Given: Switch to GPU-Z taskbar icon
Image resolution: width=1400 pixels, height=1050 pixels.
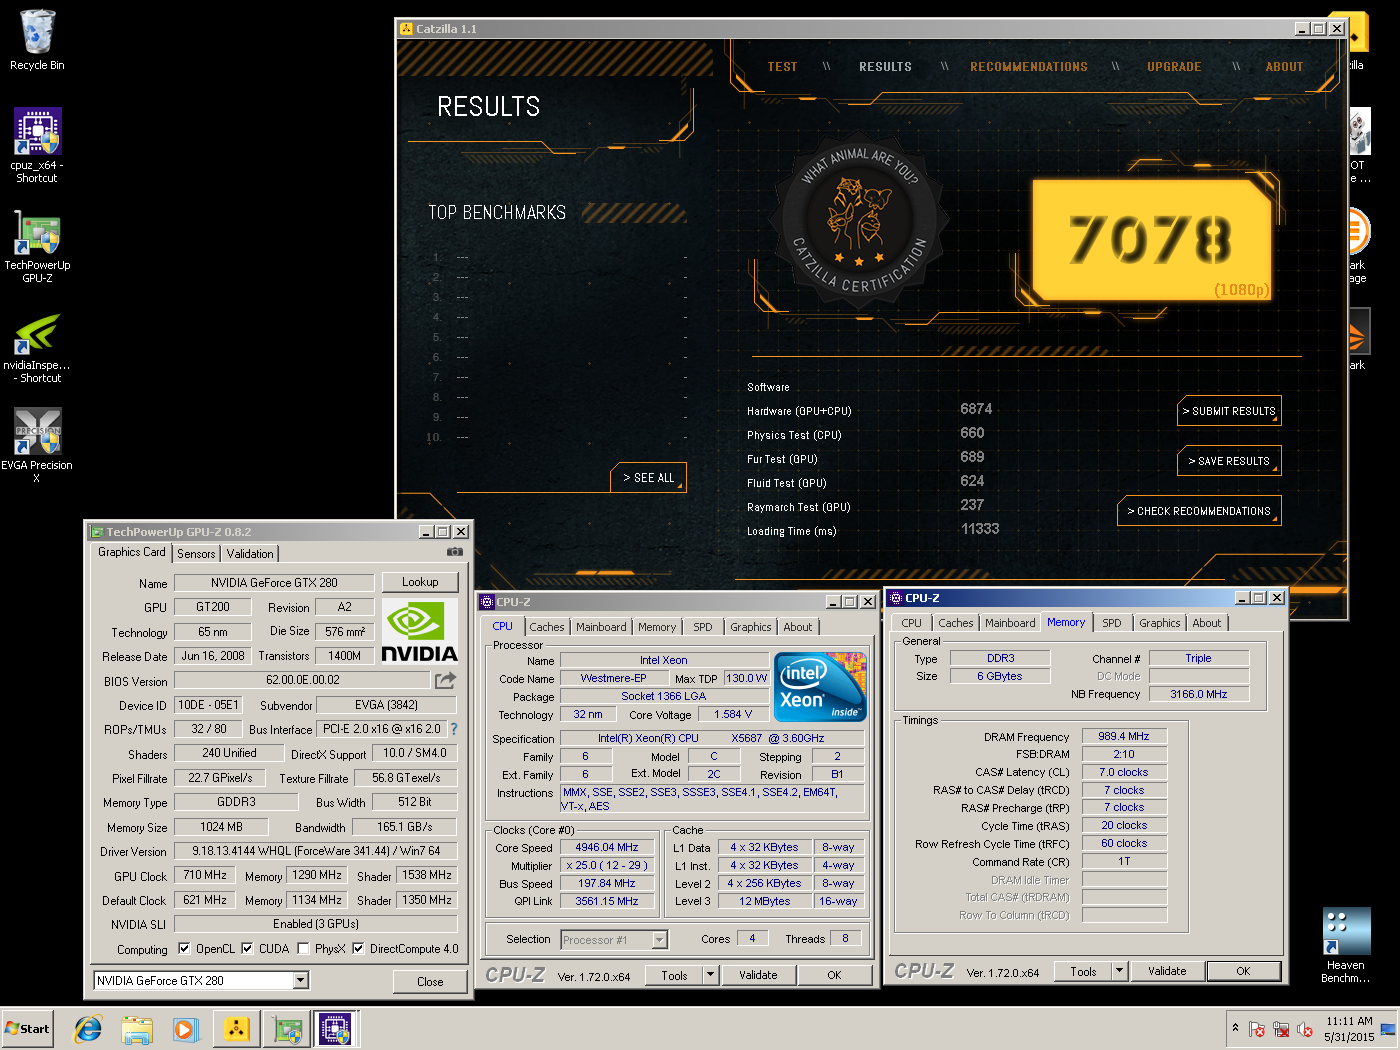Looking at the screenshot, I should click(x=287, y=1028).
